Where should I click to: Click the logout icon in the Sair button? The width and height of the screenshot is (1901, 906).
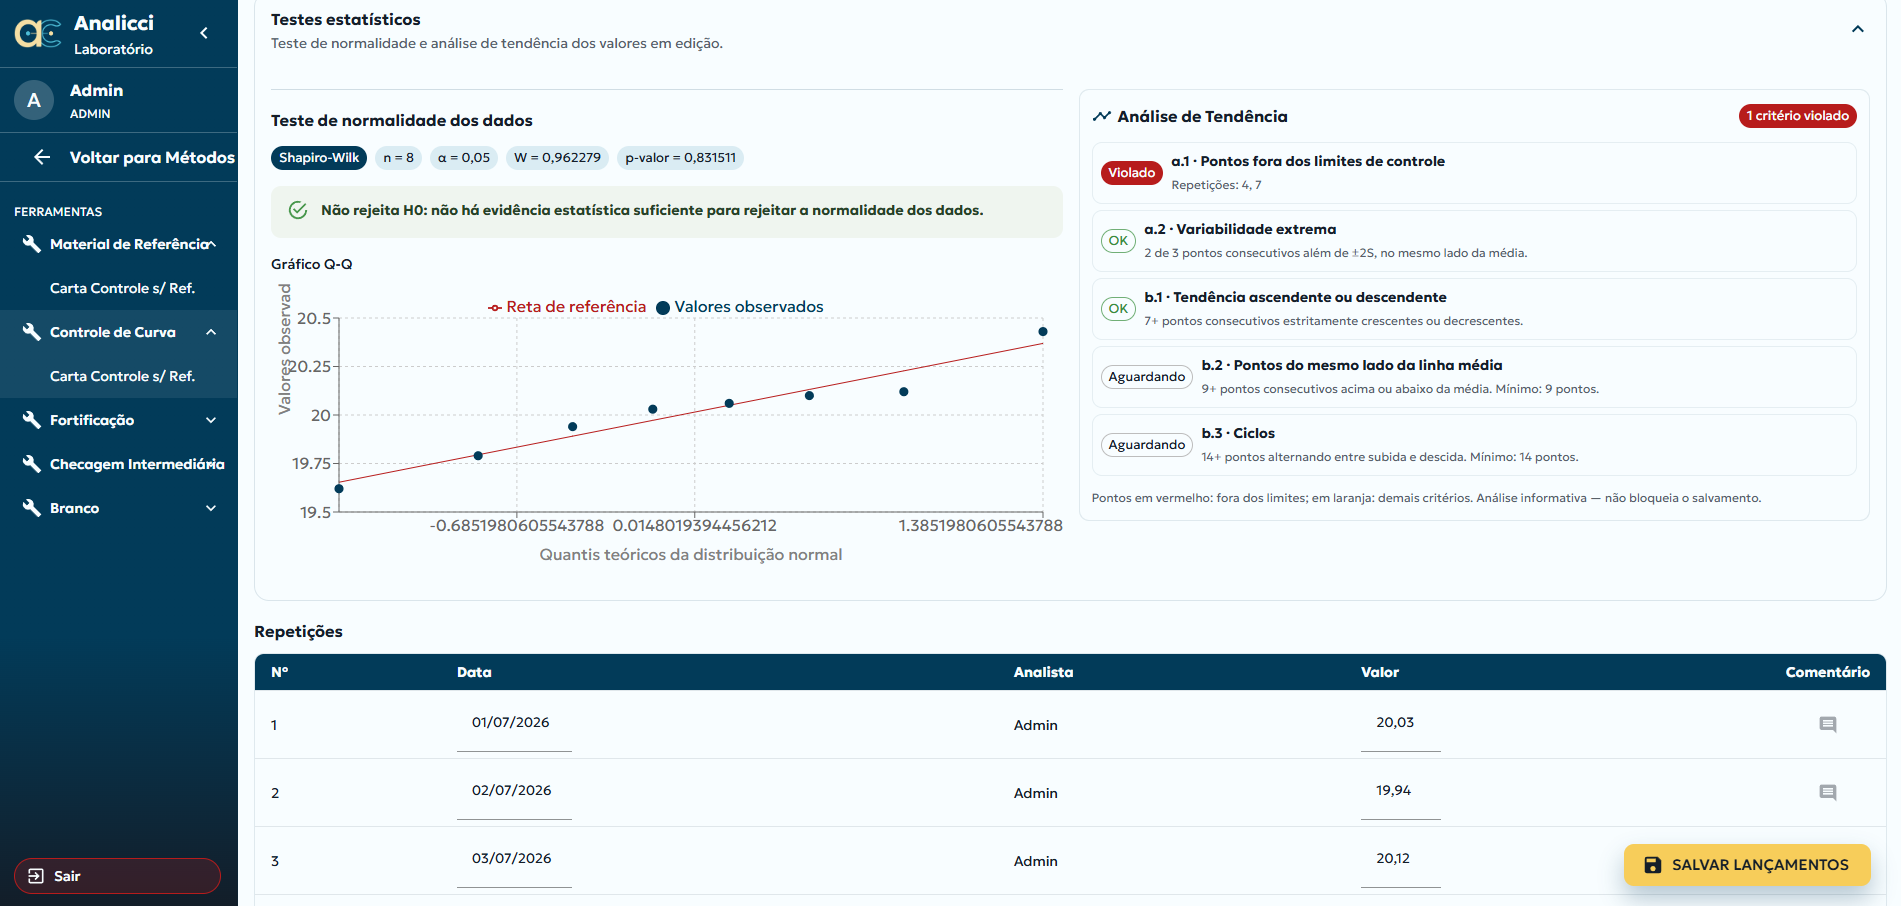click(36, 876)
